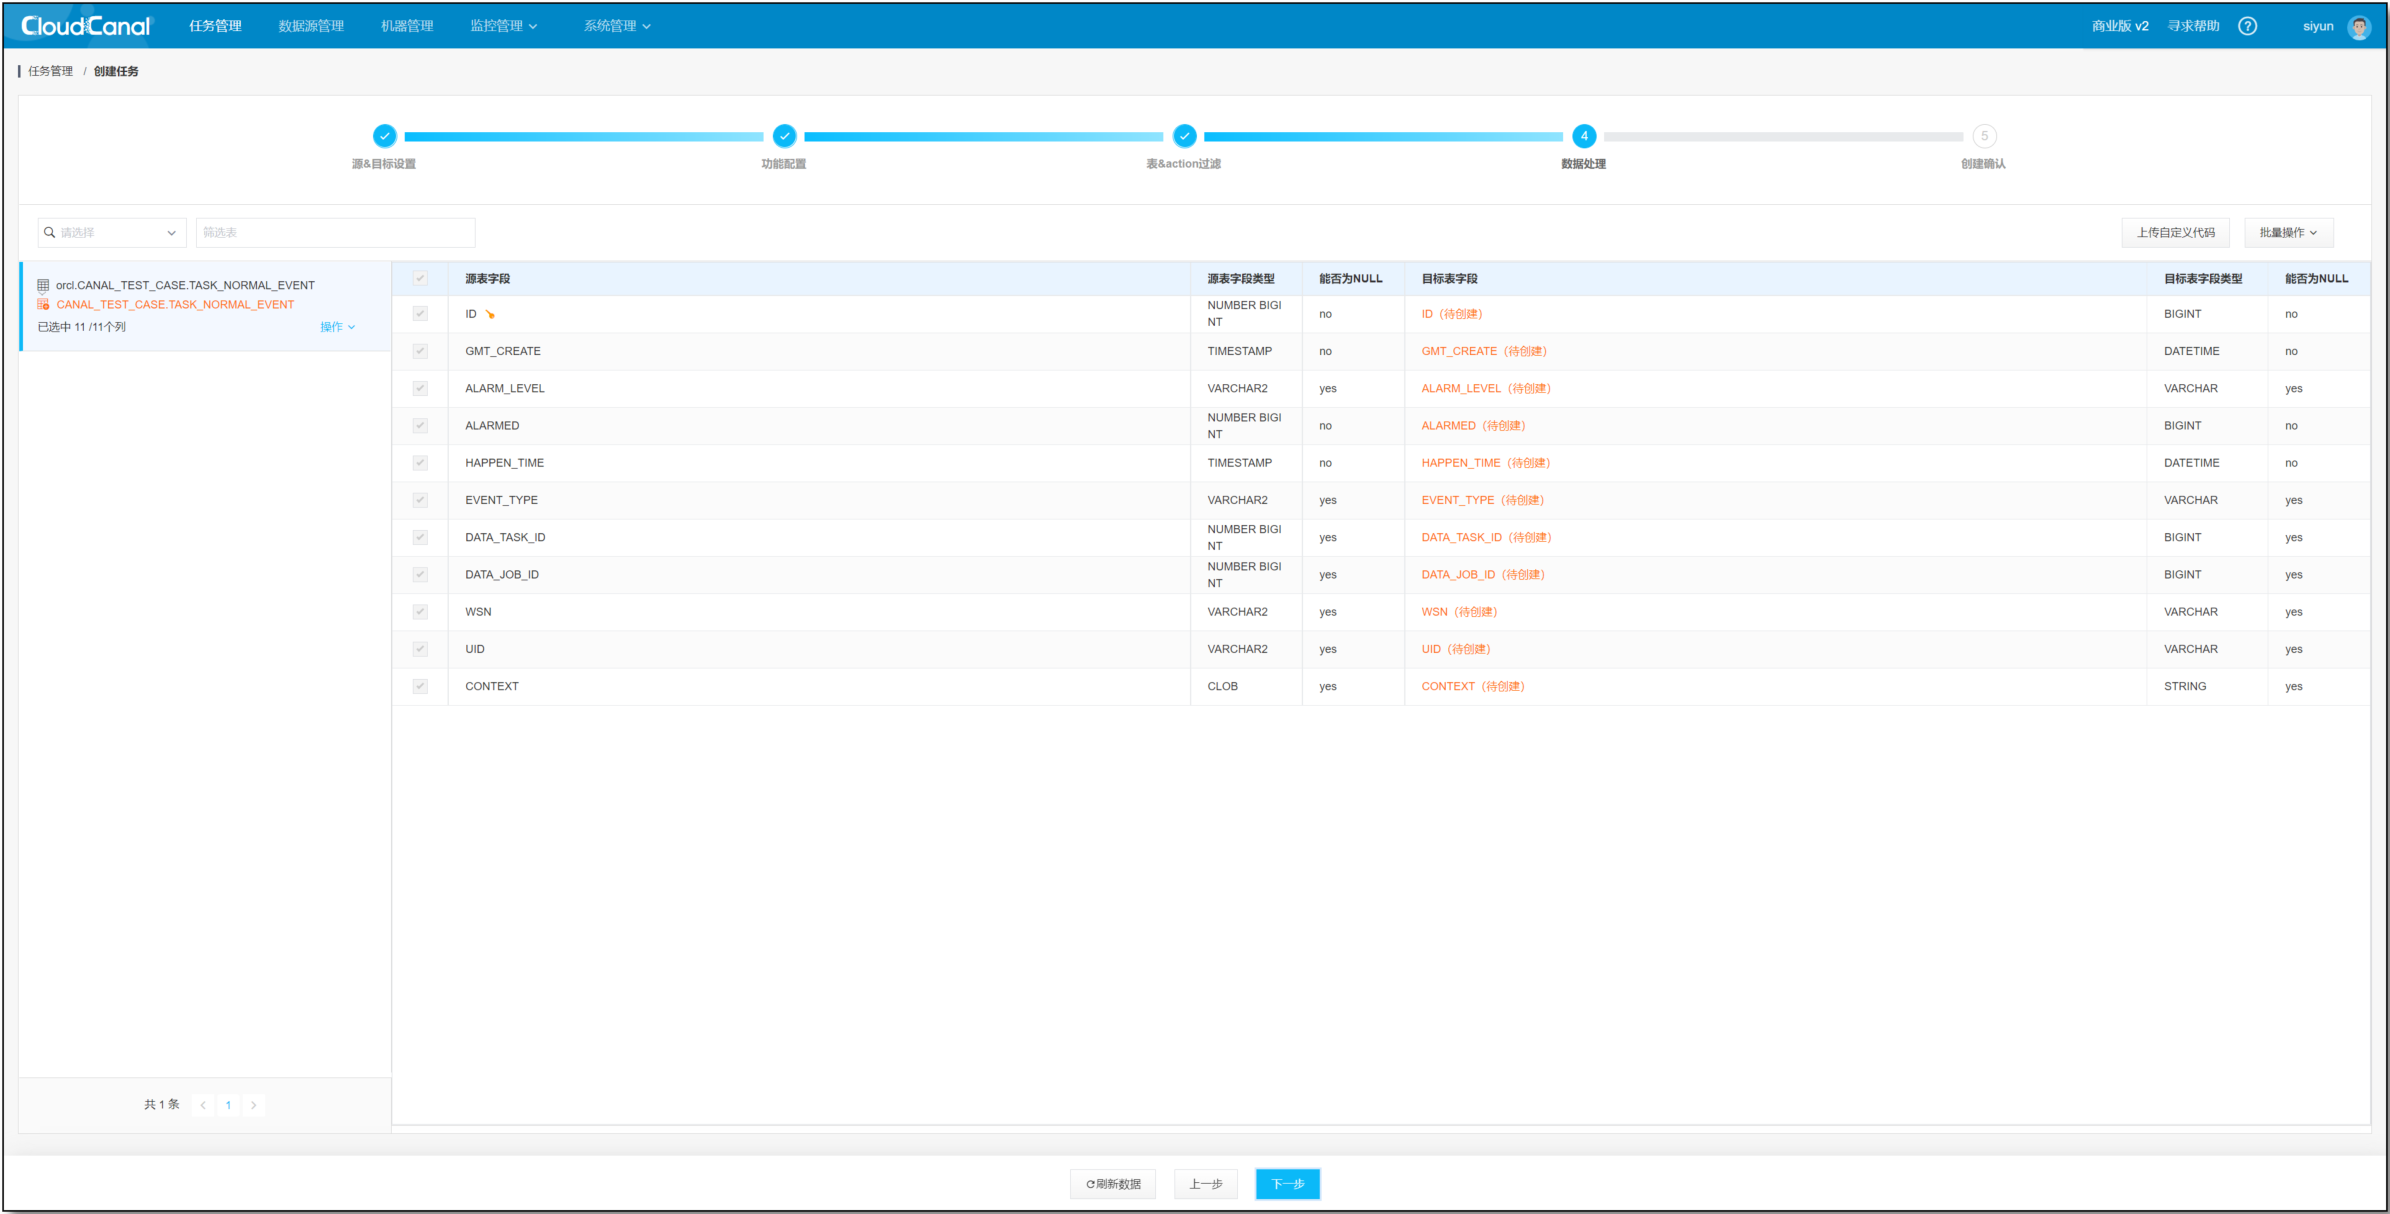Toggle the select-all header checkbox
Image resolution: width=2390 pixels, height=1214 pixels.
(420, 279)
